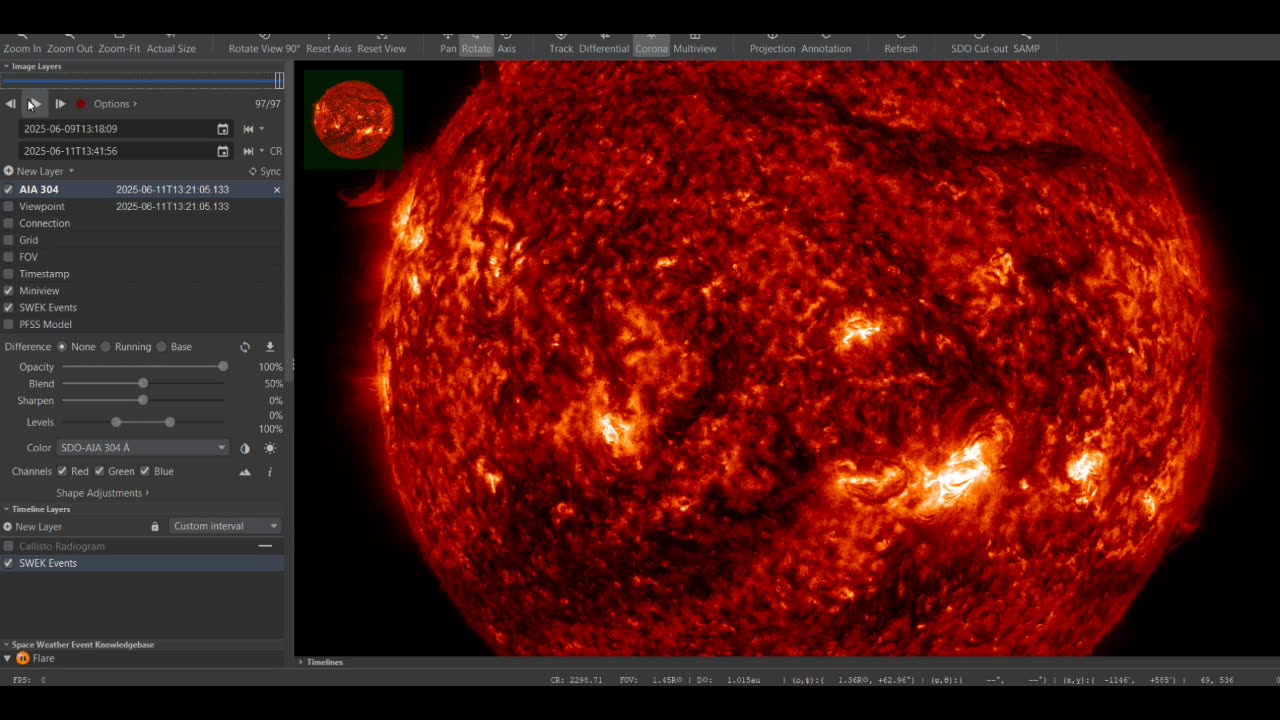Start recording with the red record icon

point(82,104)
